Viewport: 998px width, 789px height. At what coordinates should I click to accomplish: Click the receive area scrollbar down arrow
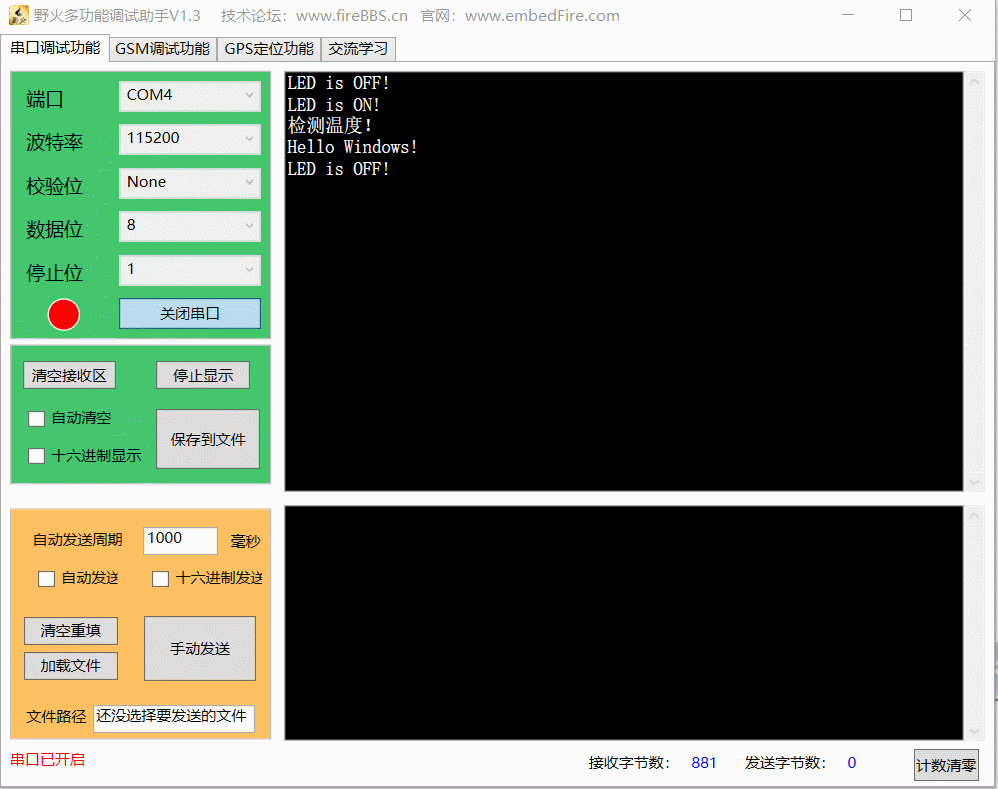(x=974, y=482)
